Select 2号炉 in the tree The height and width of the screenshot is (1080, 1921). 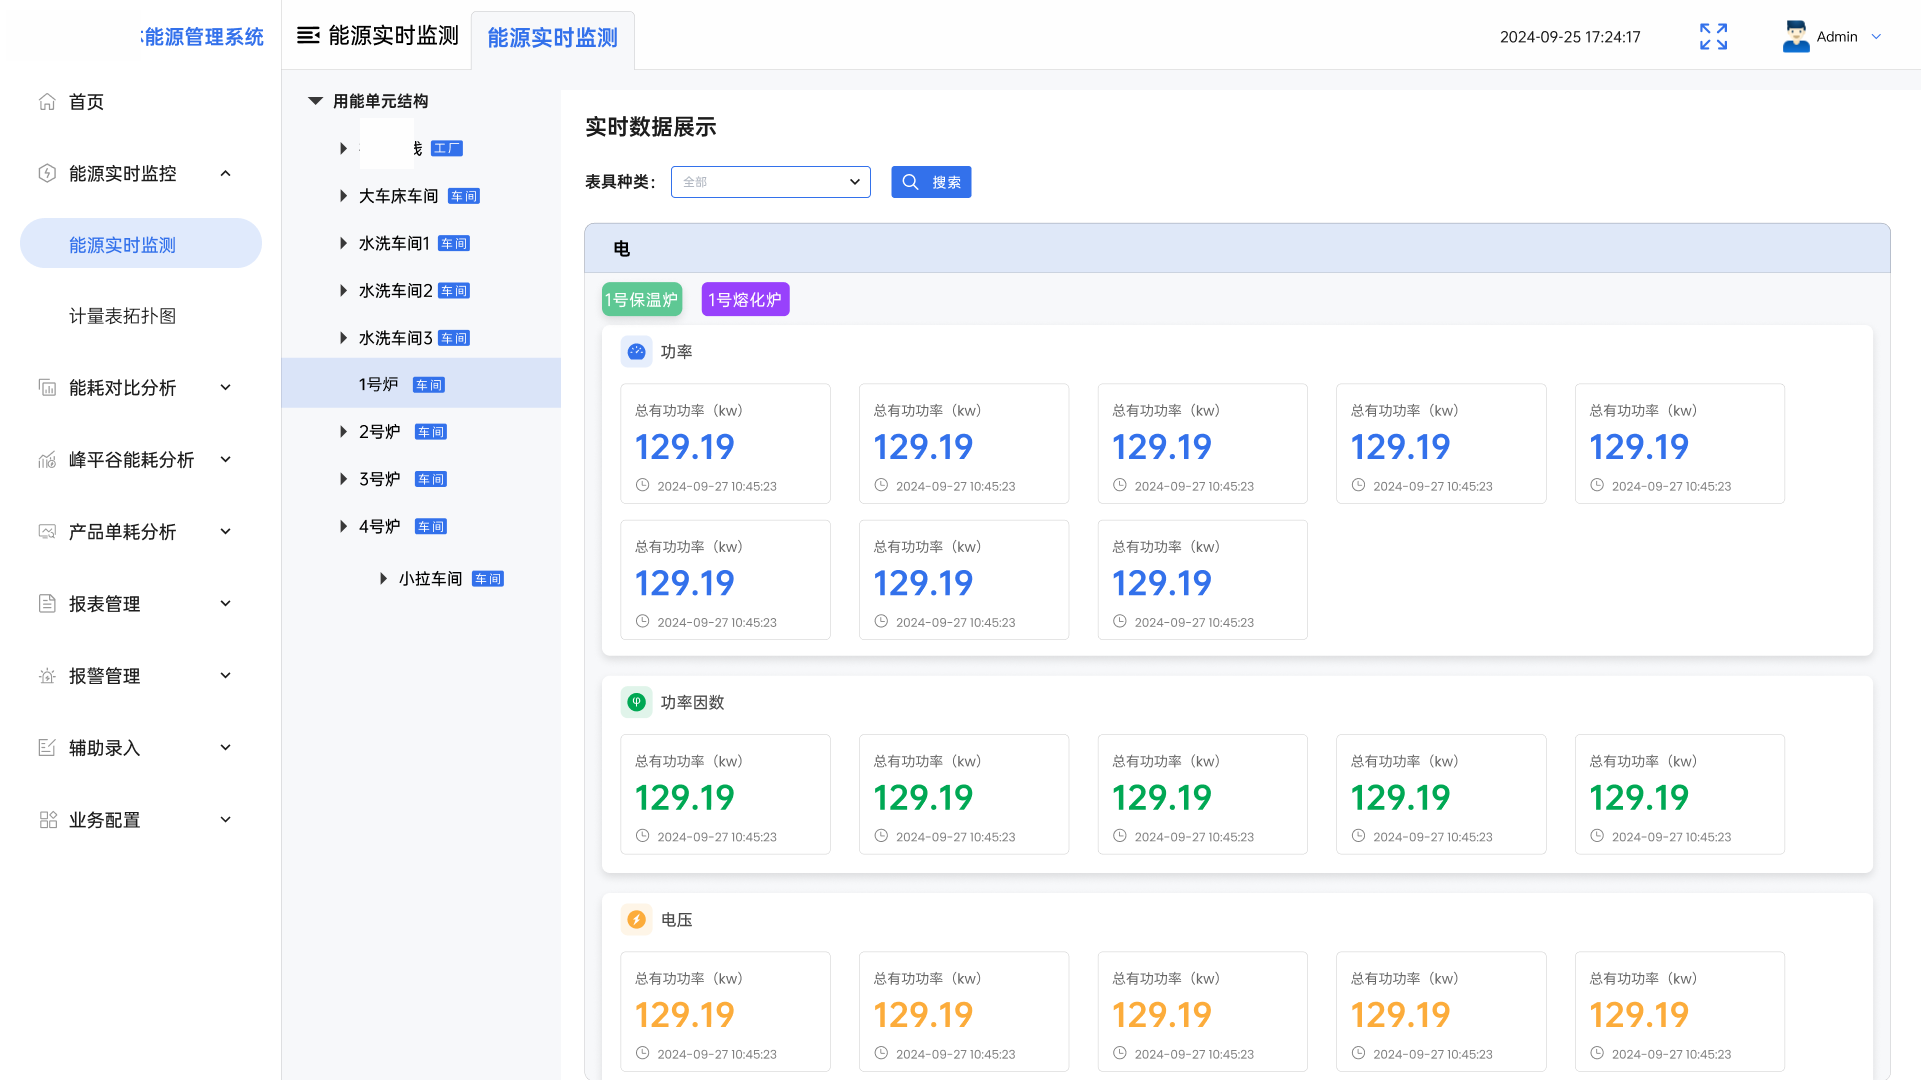tap(379, 432)
